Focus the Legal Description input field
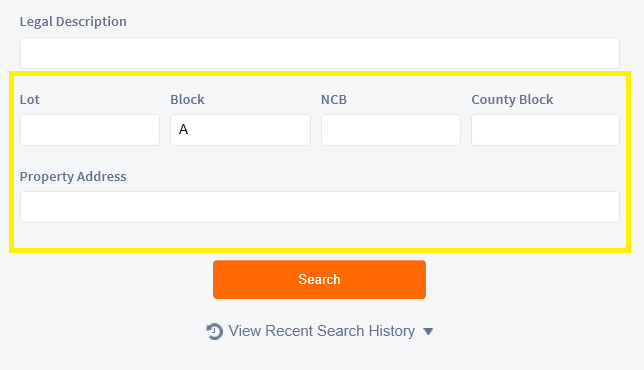644x370 pixels. [x=320, y=53]
